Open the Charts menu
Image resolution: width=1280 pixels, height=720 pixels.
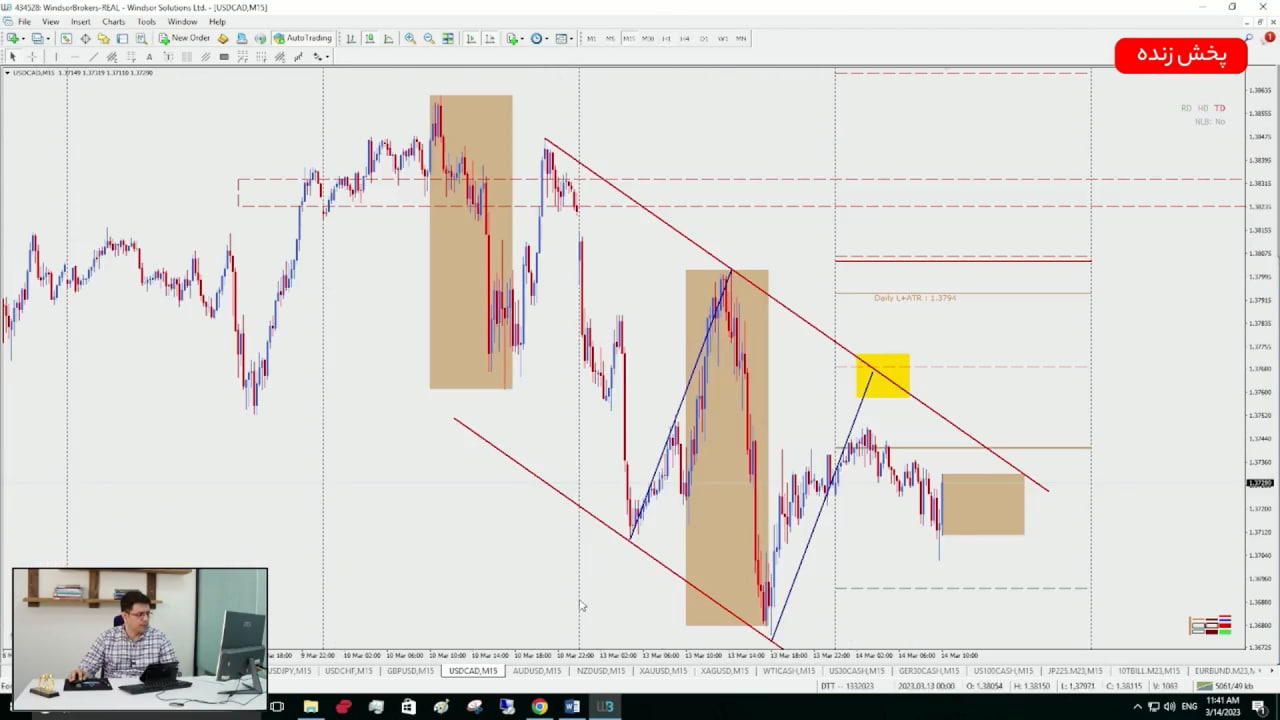click(114, 21)
